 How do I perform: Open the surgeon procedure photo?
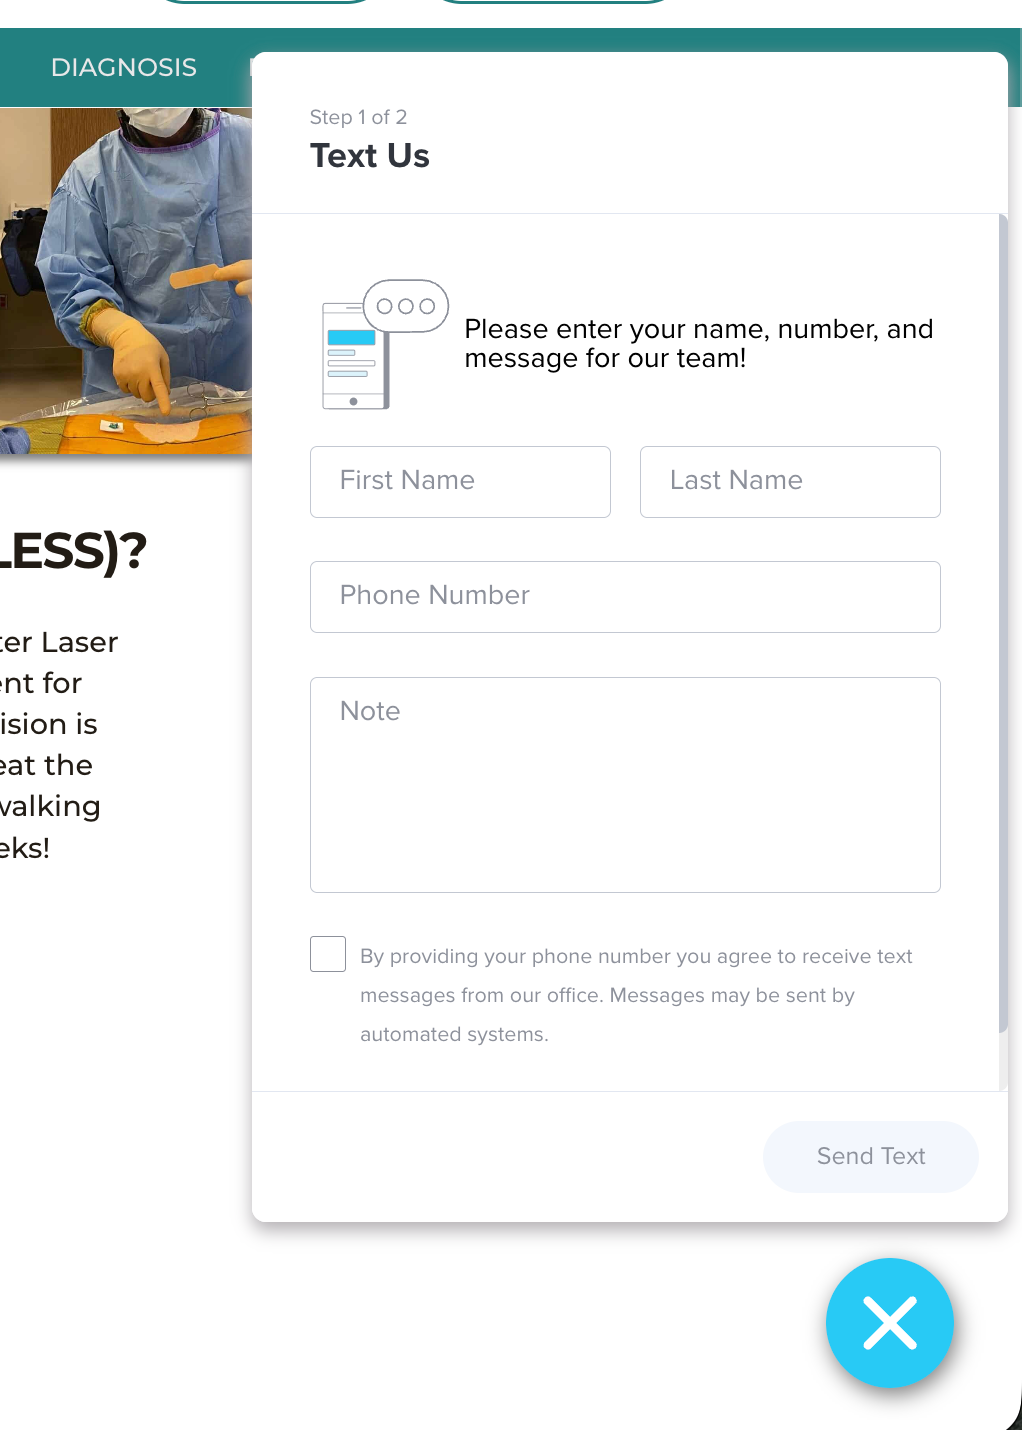pos(126,280)
